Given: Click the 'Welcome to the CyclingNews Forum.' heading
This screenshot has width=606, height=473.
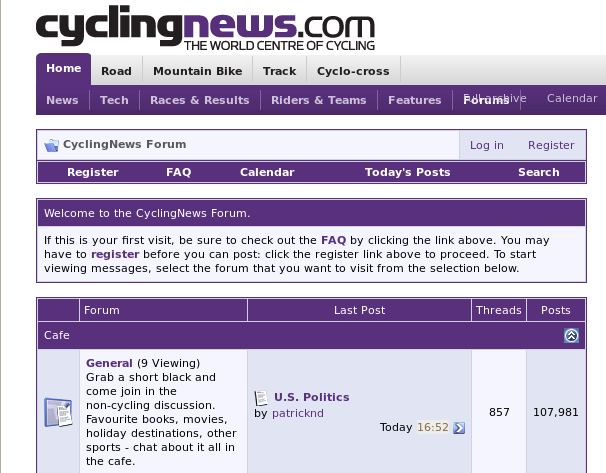Looking at the screenshot, I should pos(147,213).
